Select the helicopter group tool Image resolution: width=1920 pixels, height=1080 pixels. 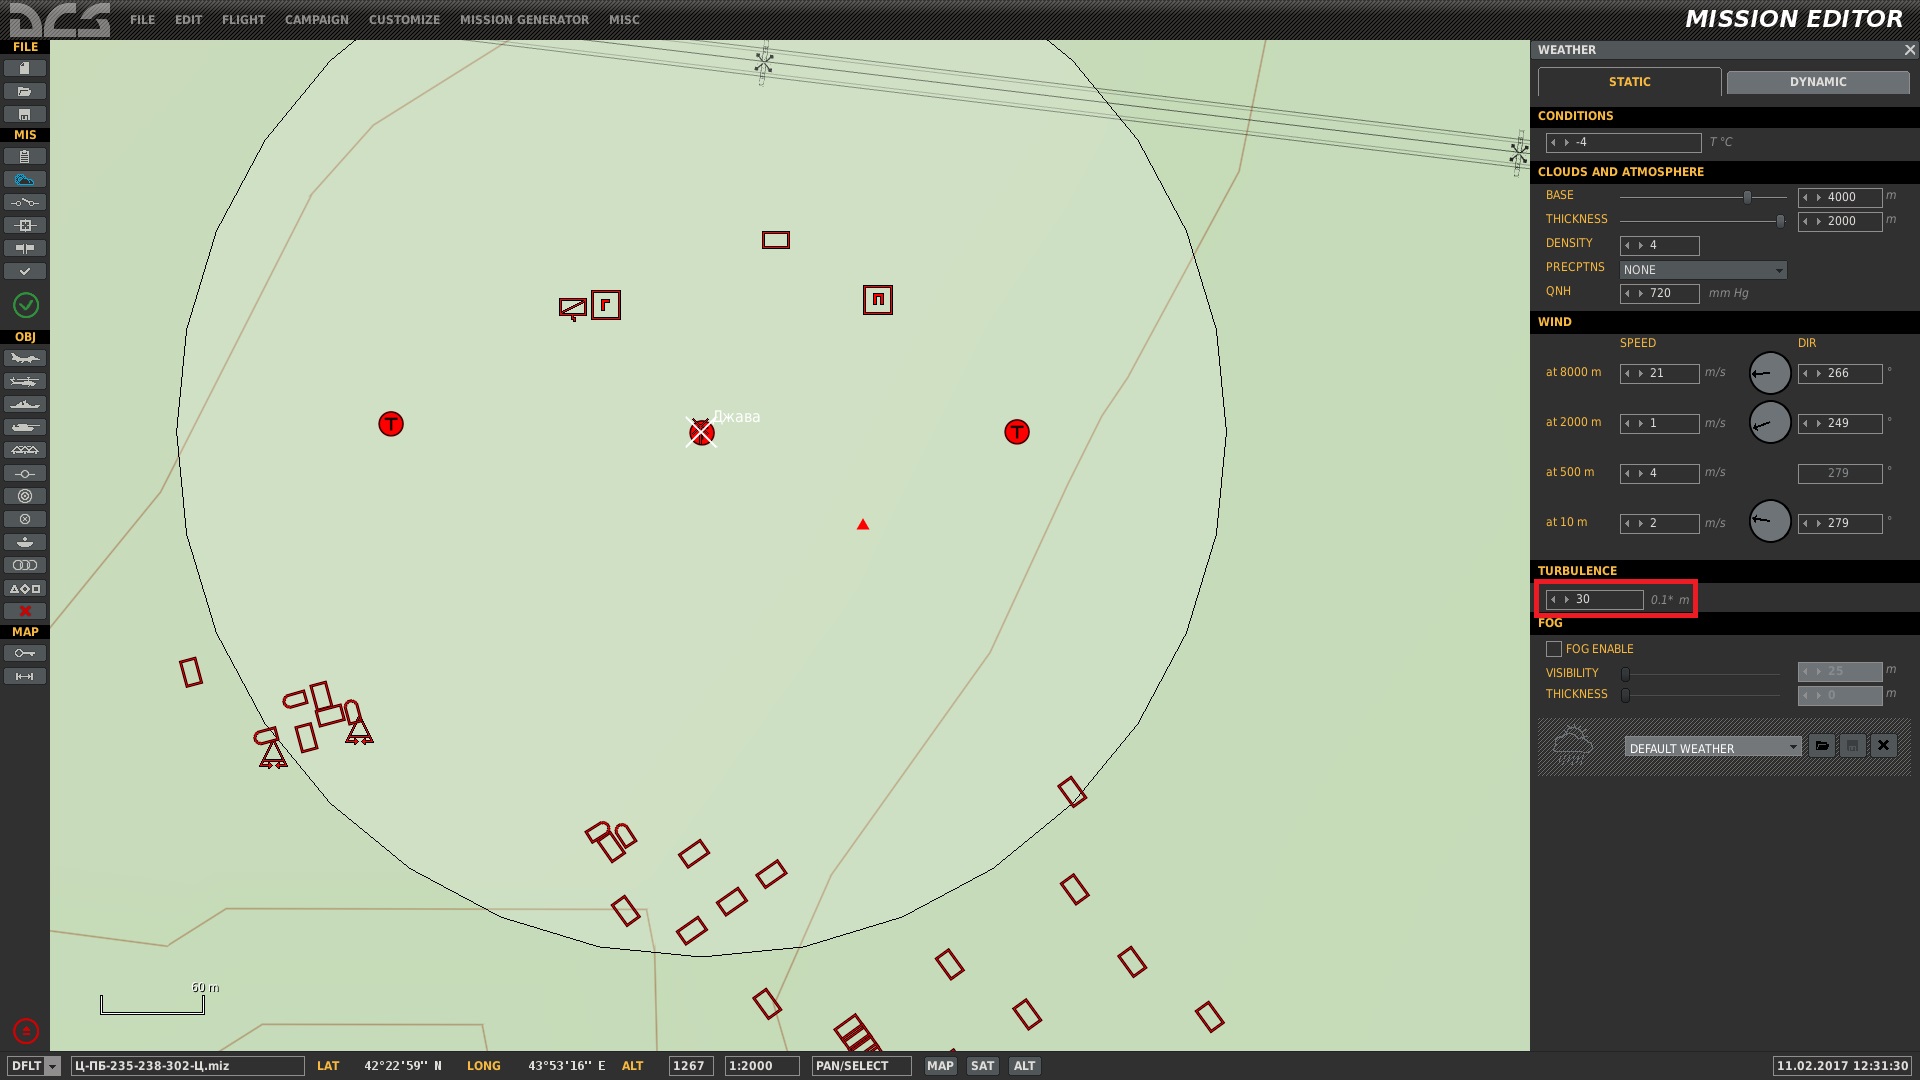click(25, 381)
